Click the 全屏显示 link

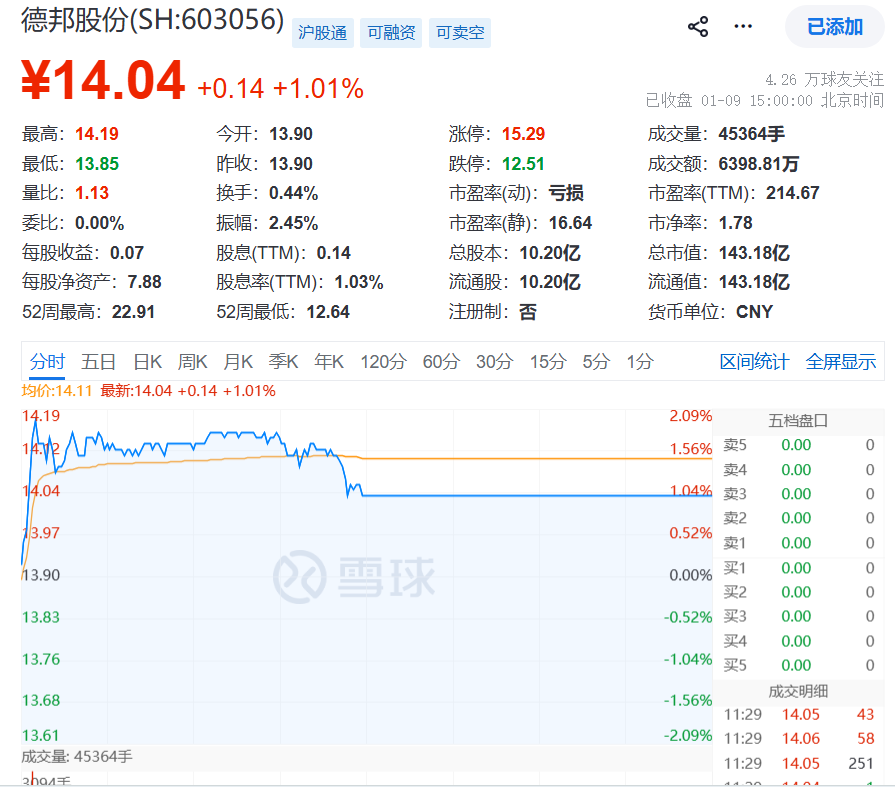point(841,362)
